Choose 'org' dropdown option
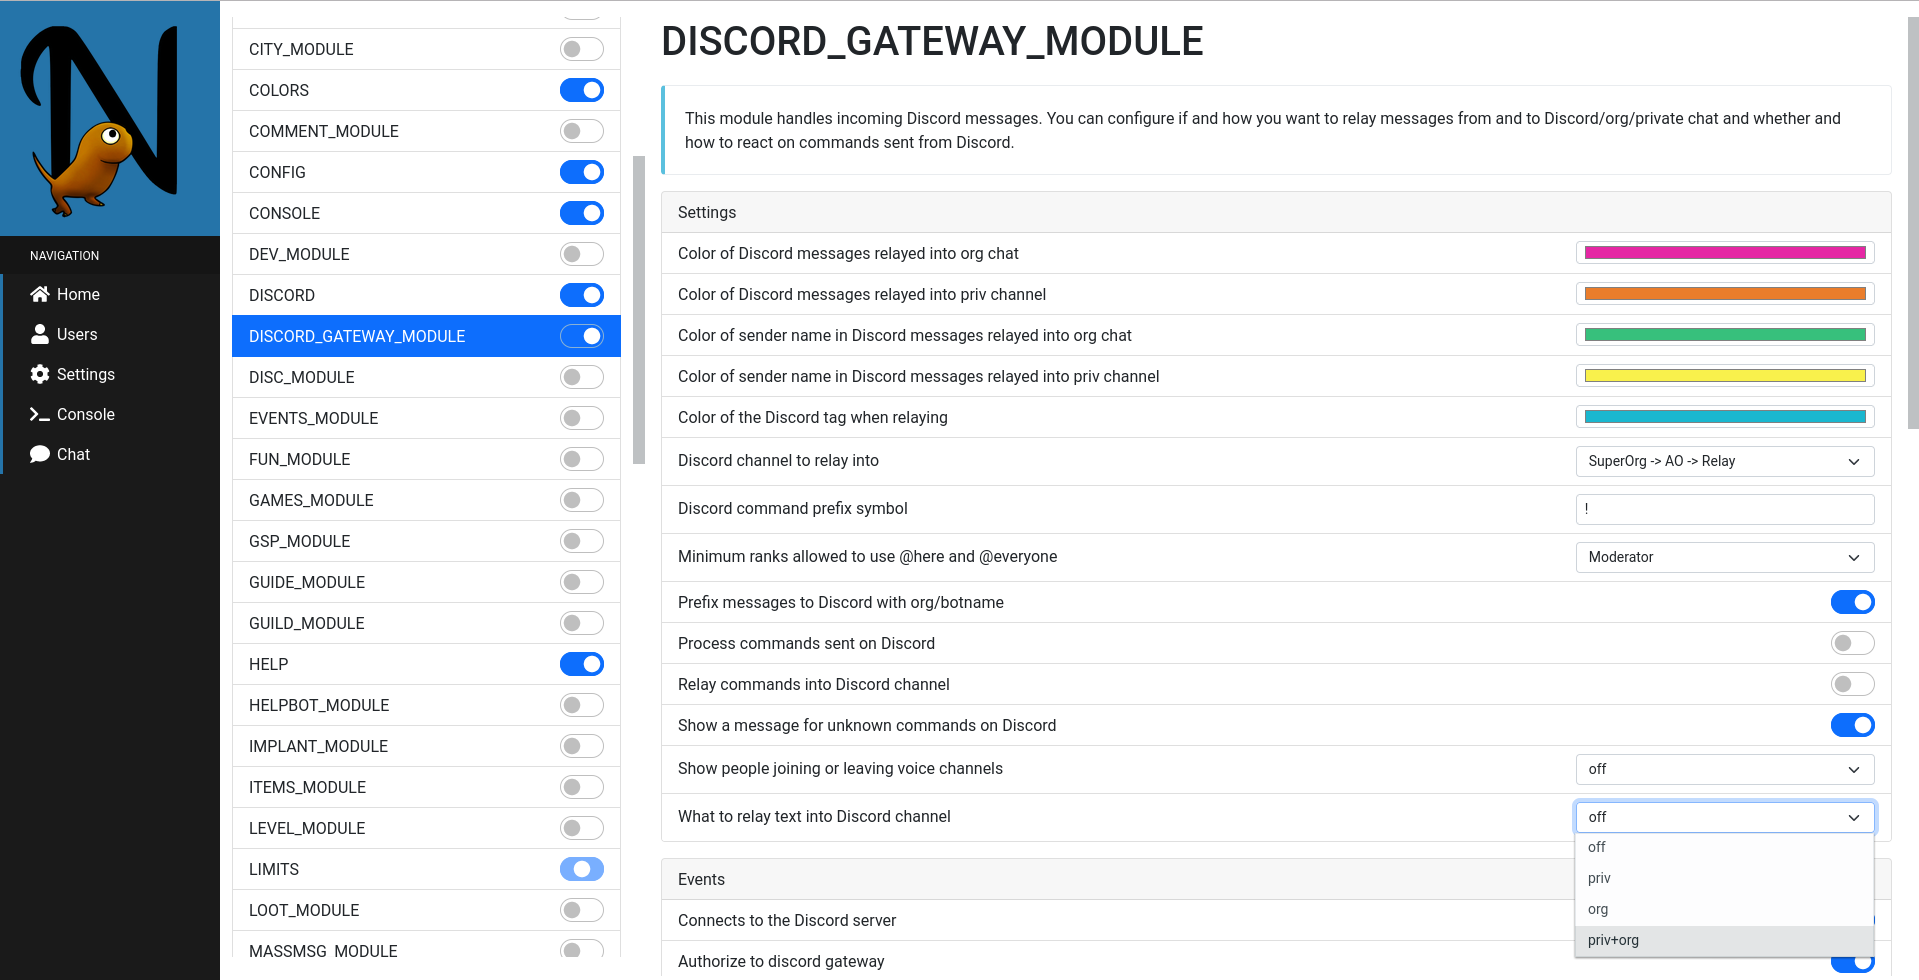This screenshot has width=1919, height=980. coord(1724,909)
